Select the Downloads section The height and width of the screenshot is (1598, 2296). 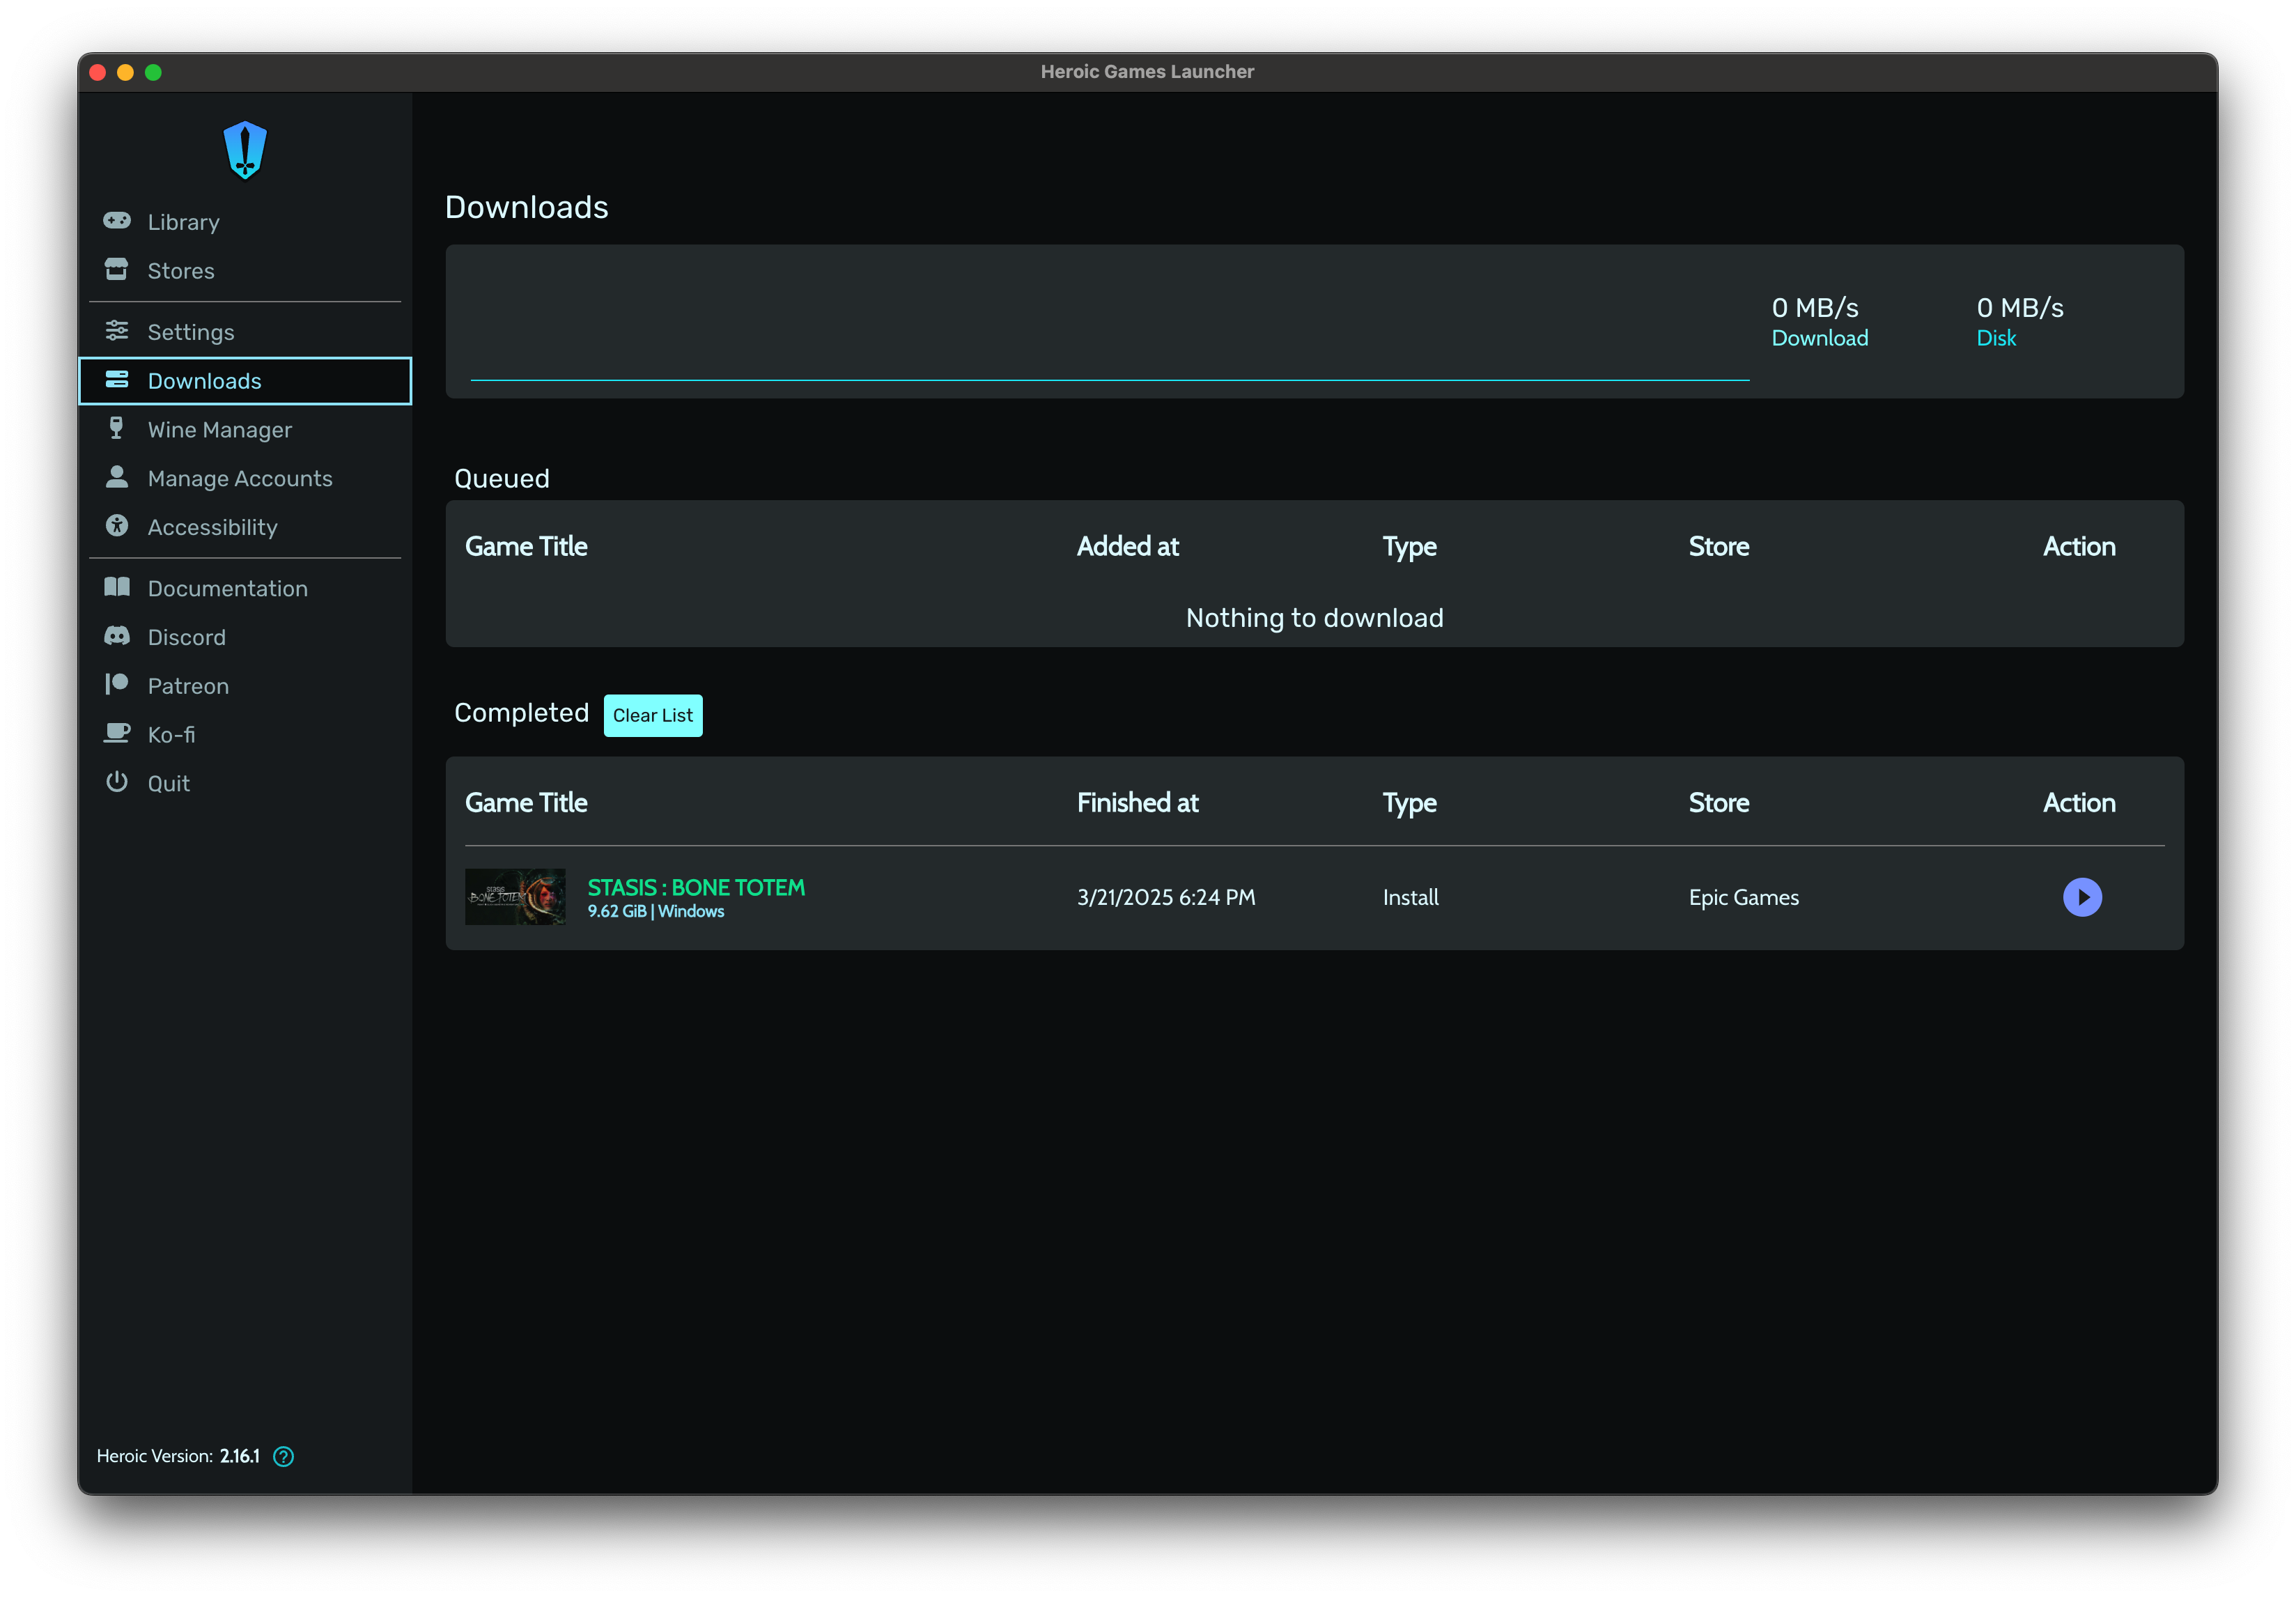[204, 380]
